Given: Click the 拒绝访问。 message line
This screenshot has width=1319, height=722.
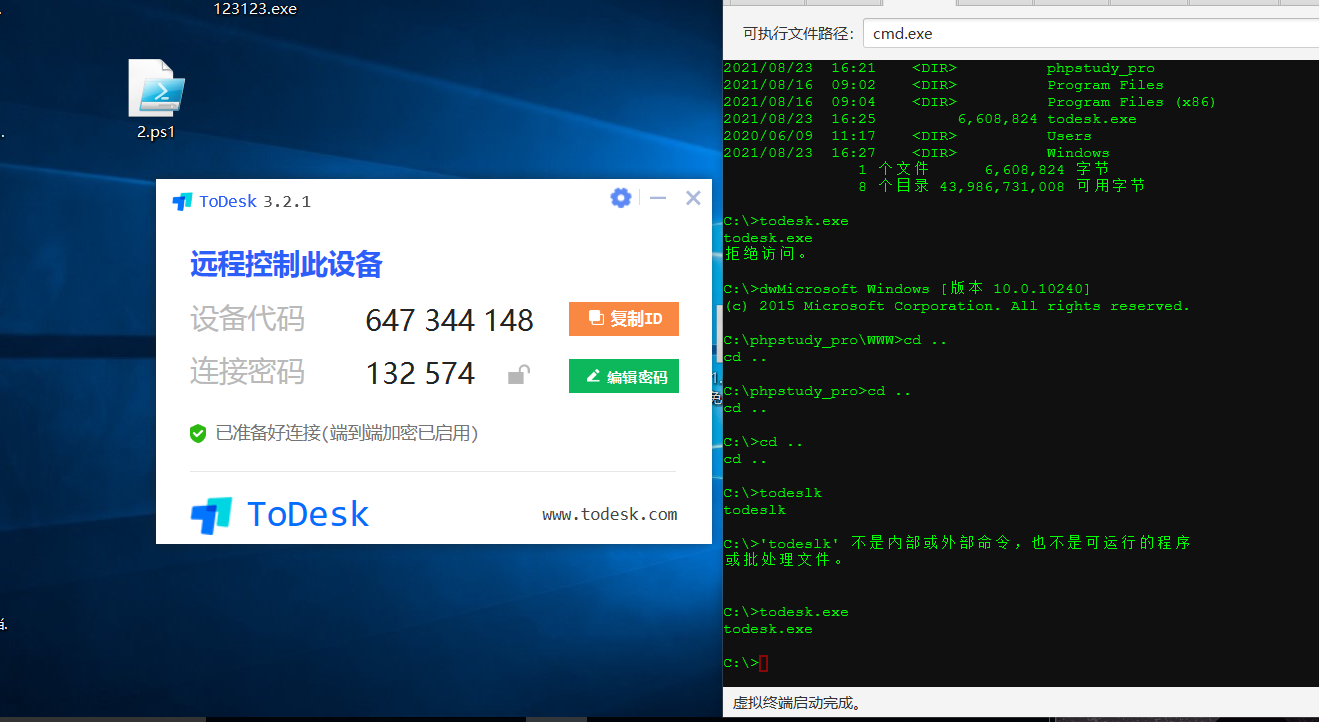Looking at the screenshot, I should point(766,254).
